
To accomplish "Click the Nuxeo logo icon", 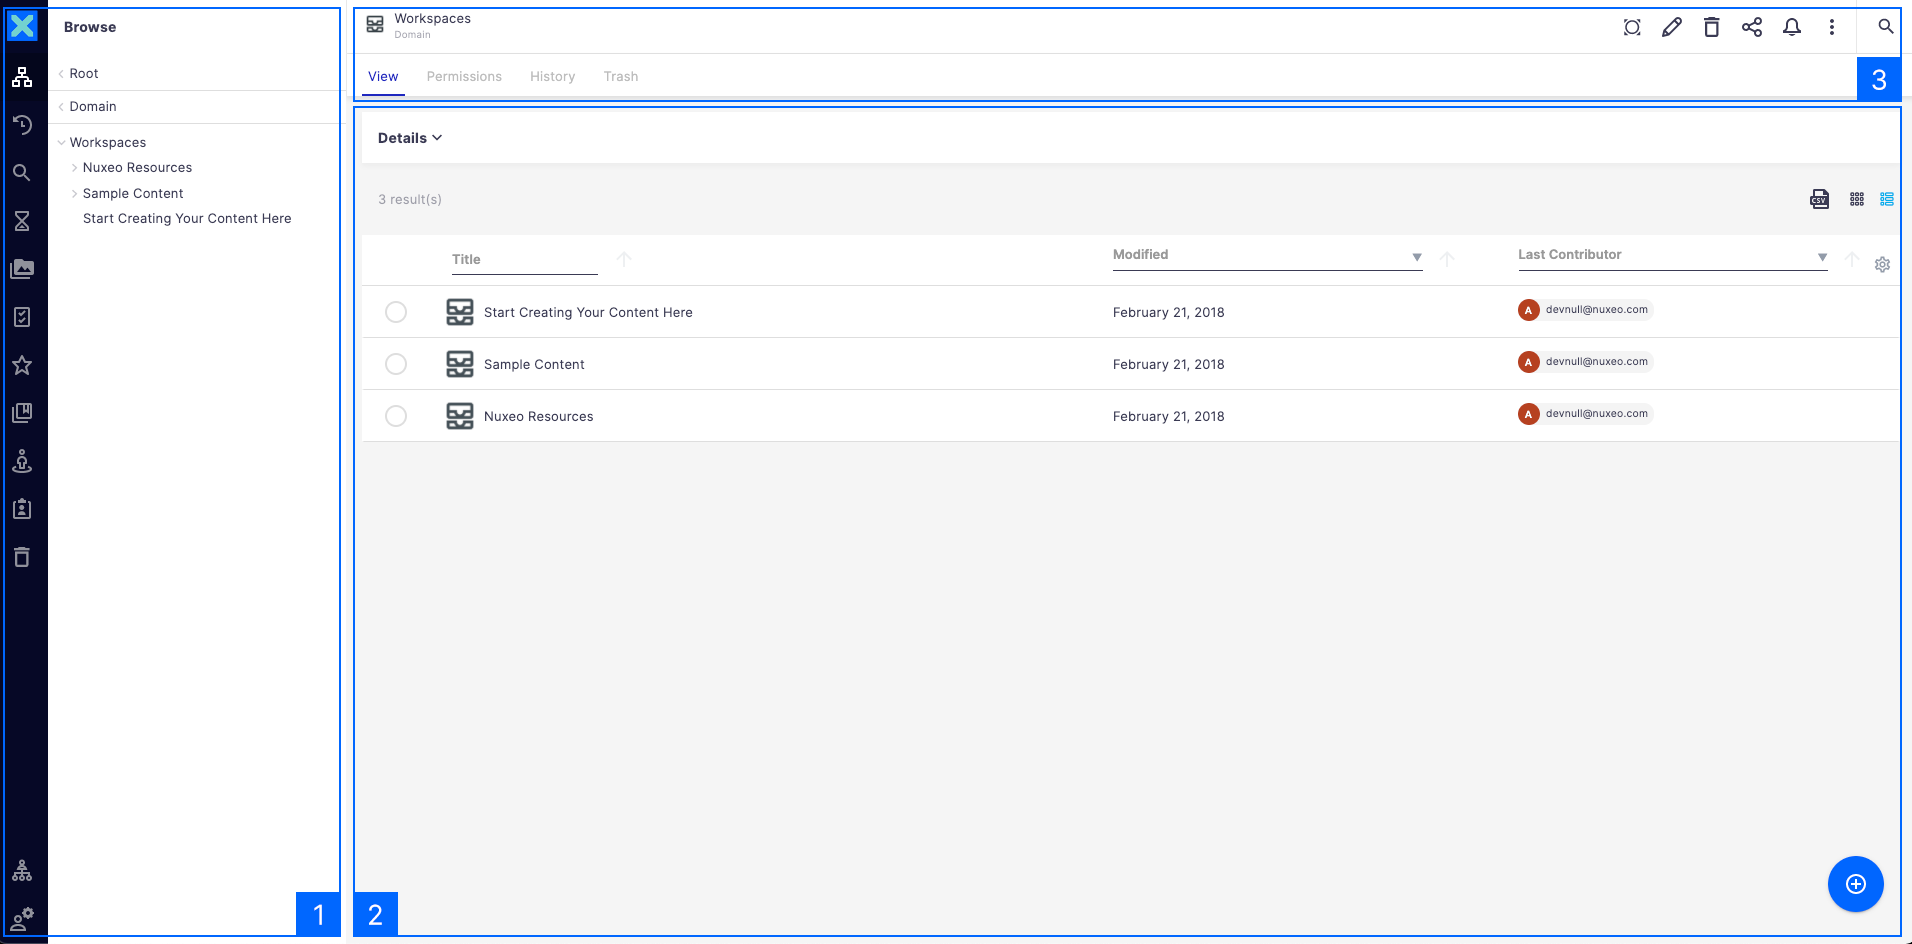I will click(22, 26).
